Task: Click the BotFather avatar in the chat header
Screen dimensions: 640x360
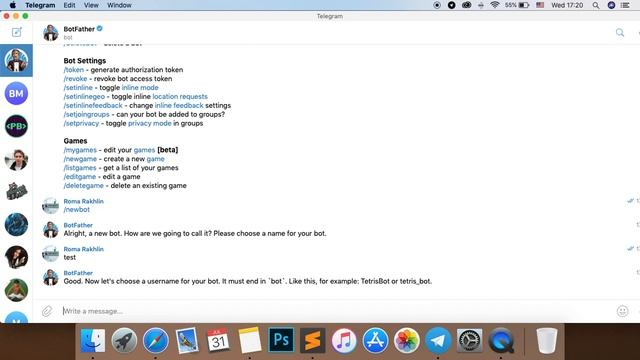Action: click(x=51, y=33)
